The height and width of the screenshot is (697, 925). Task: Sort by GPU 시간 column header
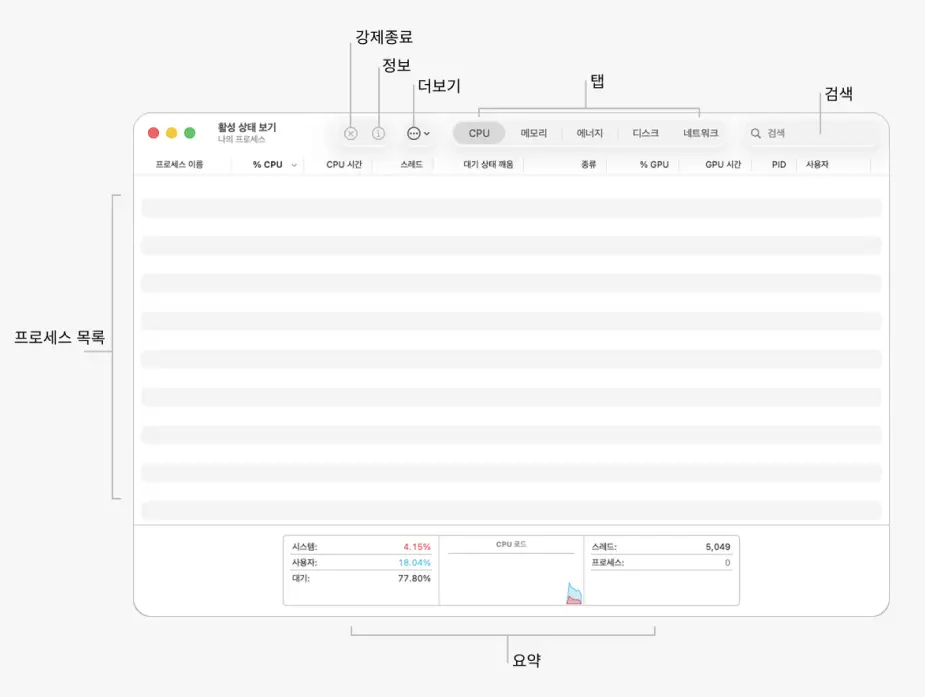coord(723,165)
